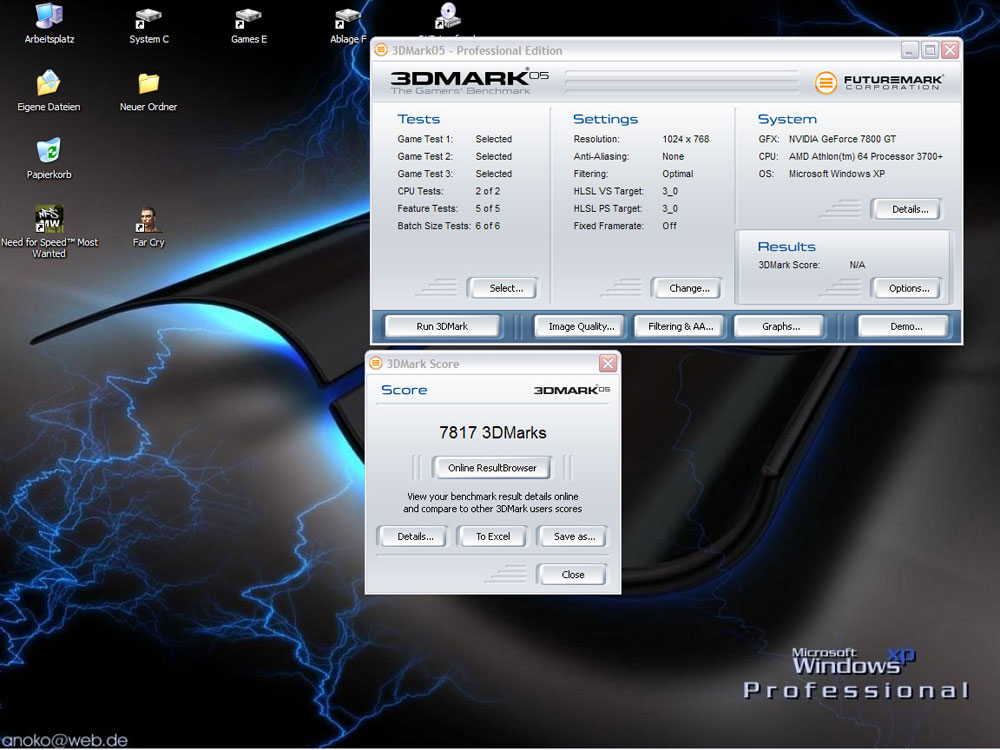
Task: Click the Game Test 3 Selected value
Action: [494, 173]
